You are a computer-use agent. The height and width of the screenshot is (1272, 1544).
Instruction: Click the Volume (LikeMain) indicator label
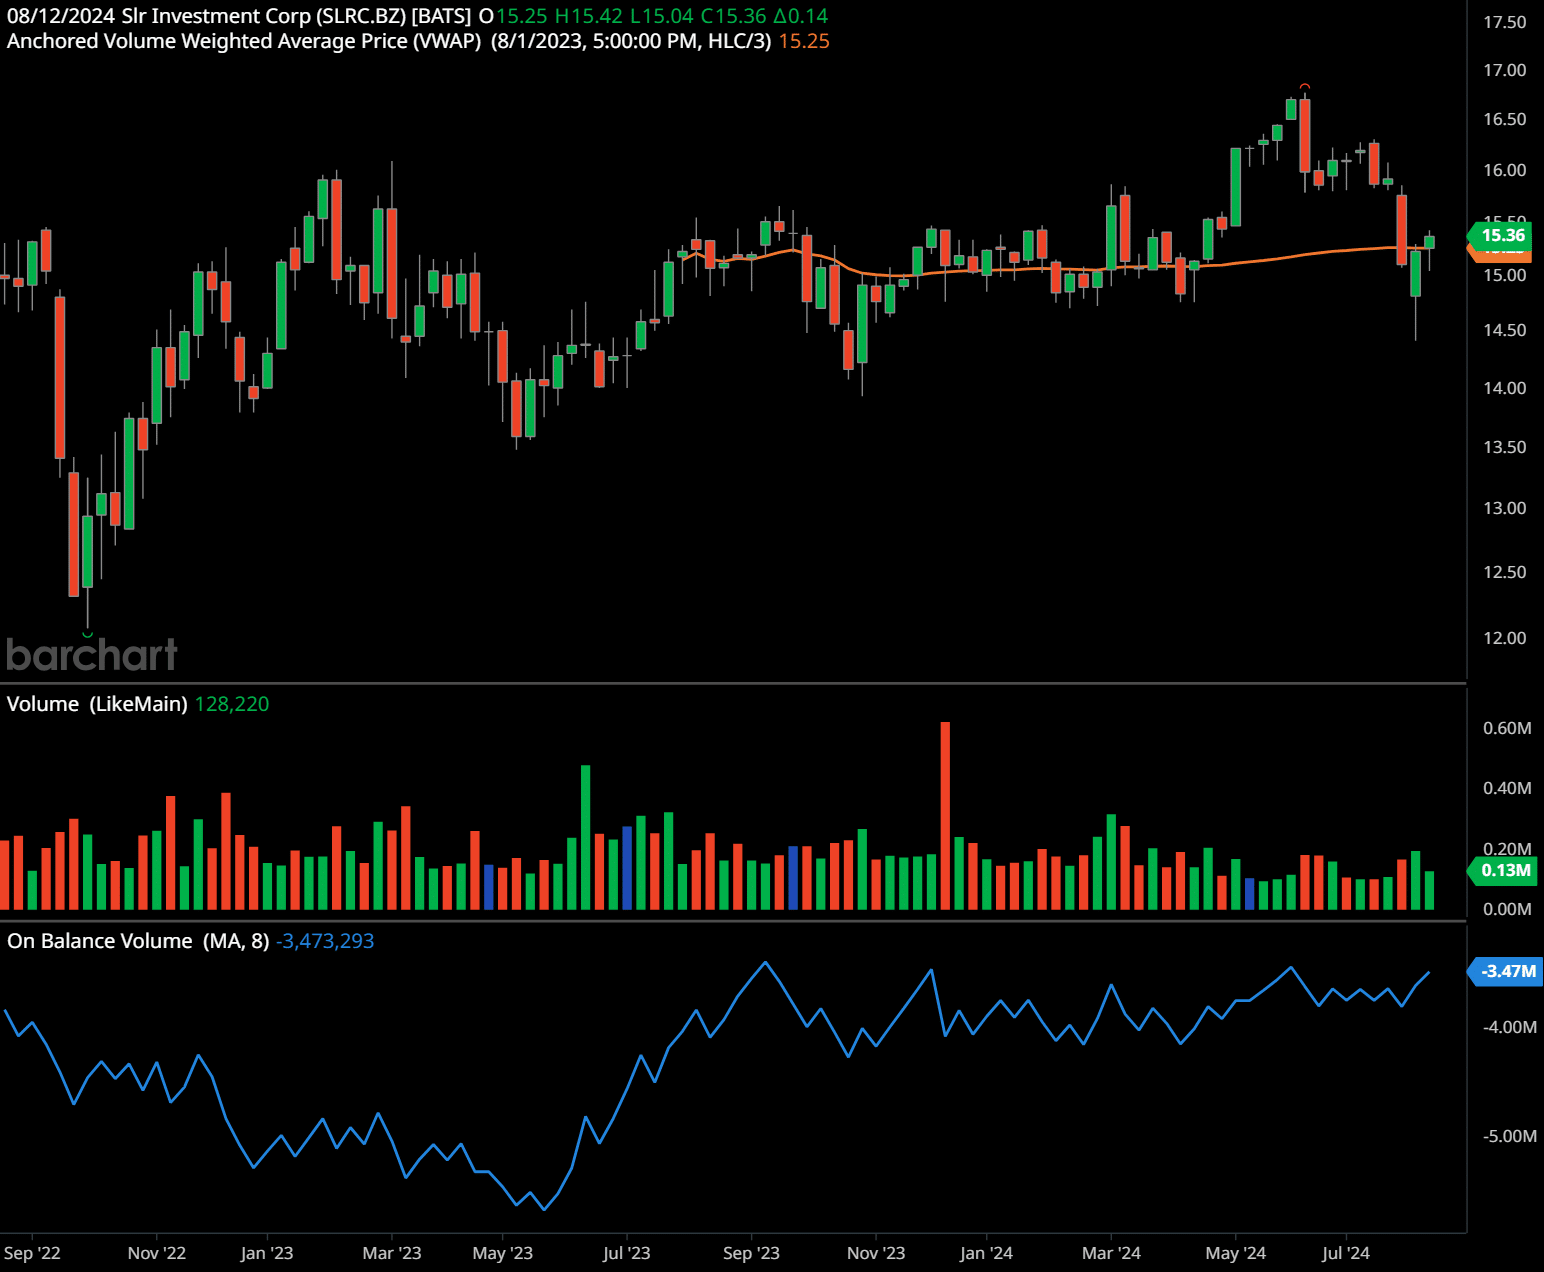[x=97, y=704]
